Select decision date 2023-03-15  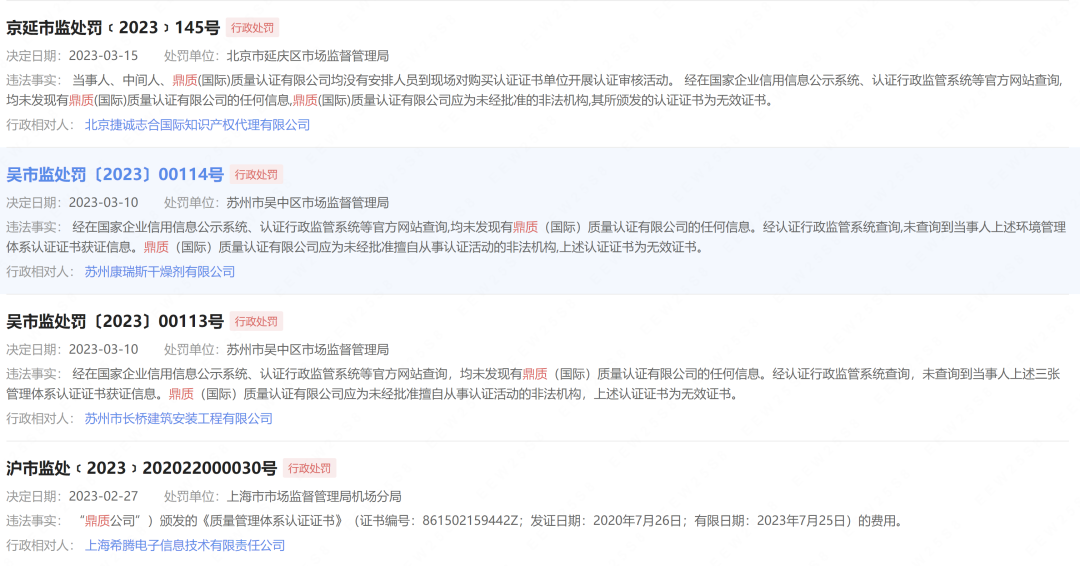tap(103, 56)
